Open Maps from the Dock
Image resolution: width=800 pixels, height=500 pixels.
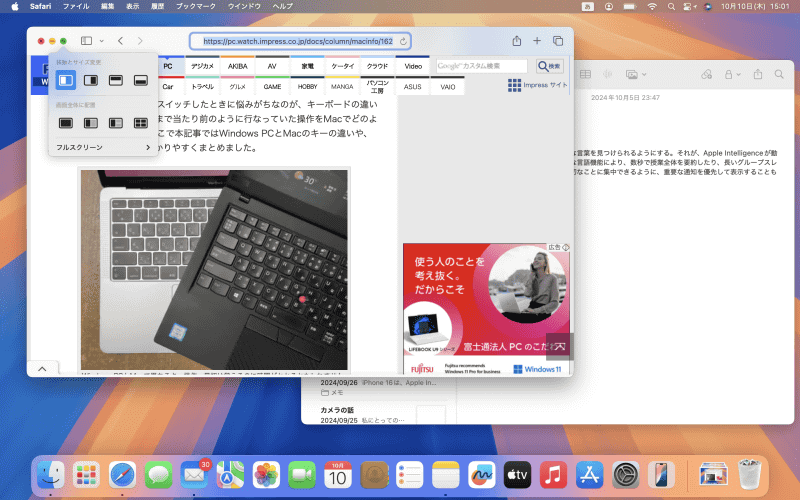click(230, 476)
